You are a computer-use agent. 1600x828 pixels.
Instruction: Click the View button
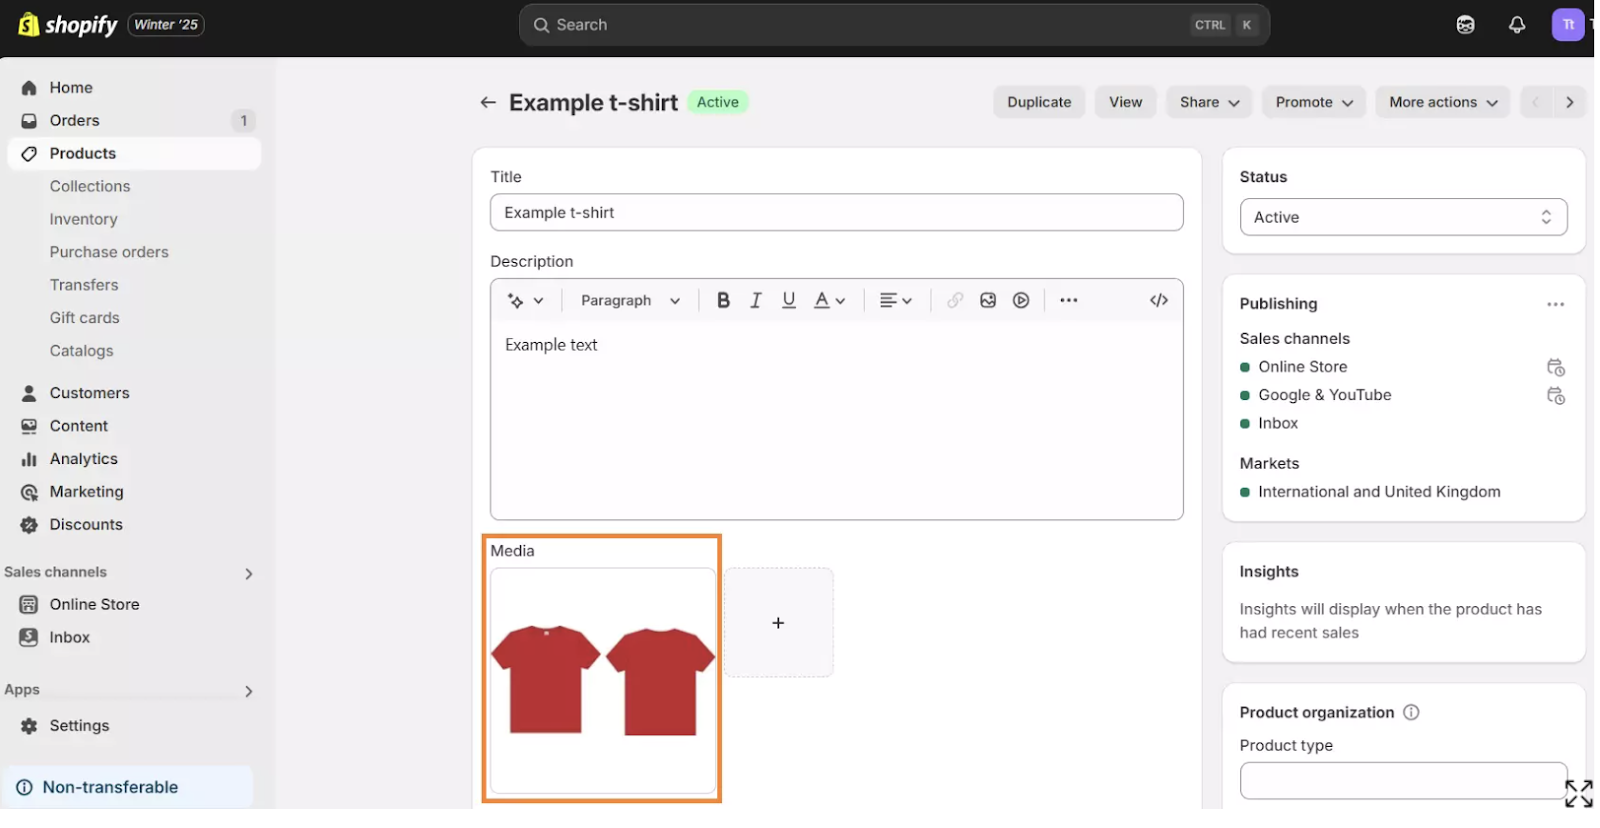1125,102
